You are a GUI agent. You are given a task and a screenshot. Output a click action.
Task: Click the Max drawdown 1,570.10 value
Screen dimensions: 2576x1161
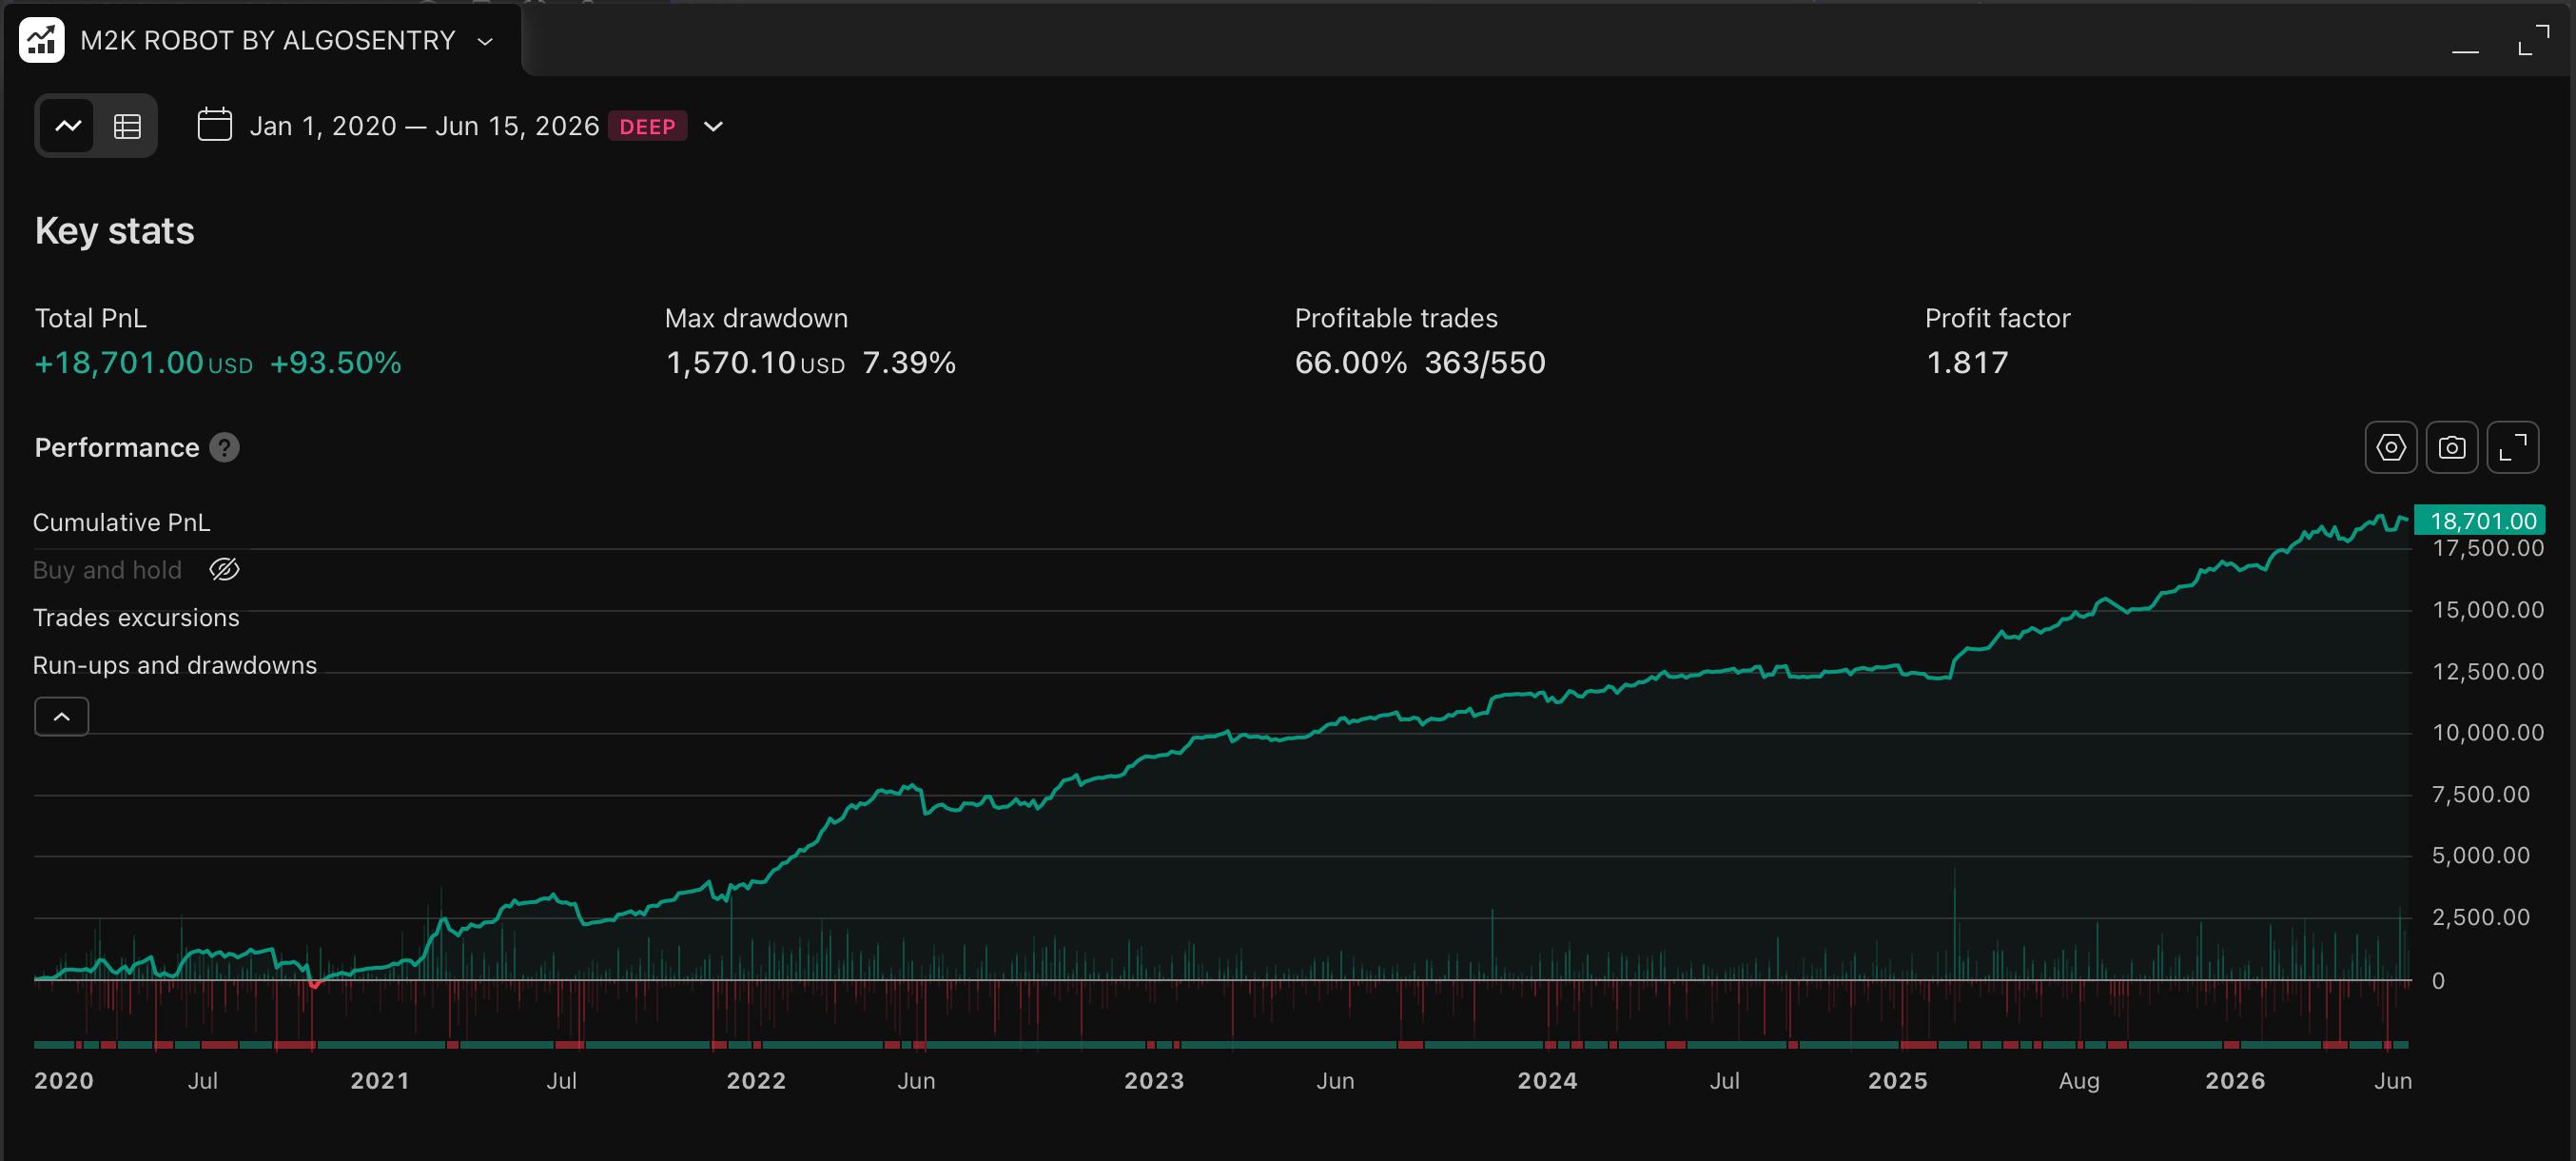(756, 362)
